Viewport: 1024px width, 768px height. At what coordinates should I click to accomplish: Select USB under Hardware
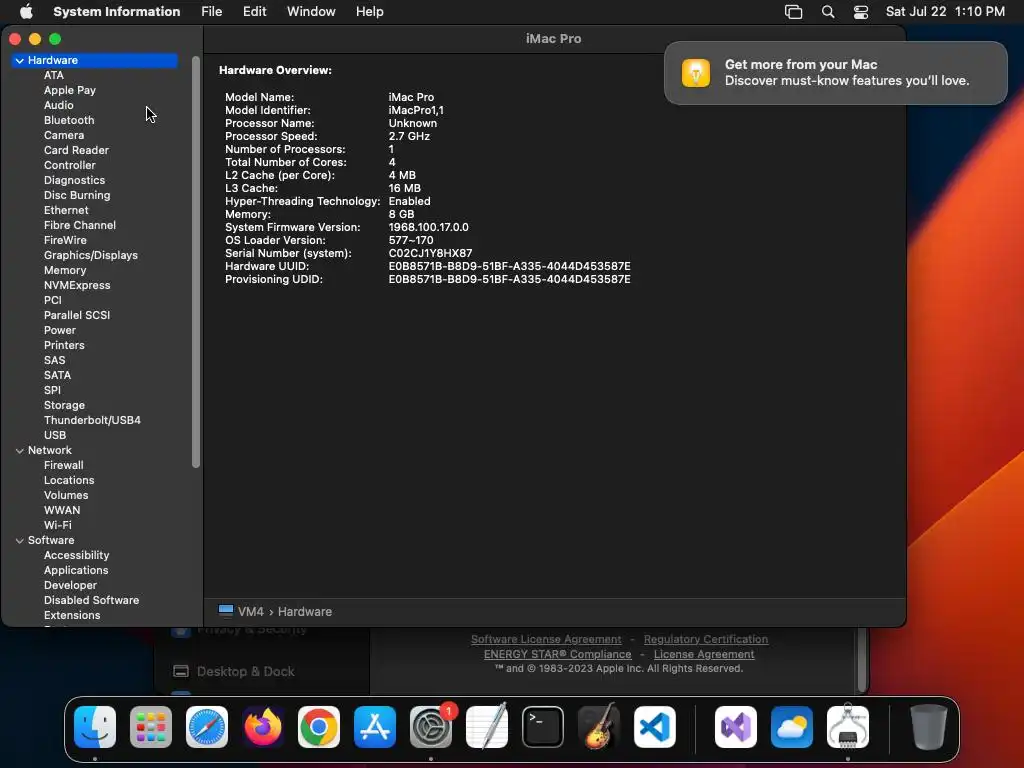(x=55, y=436)
